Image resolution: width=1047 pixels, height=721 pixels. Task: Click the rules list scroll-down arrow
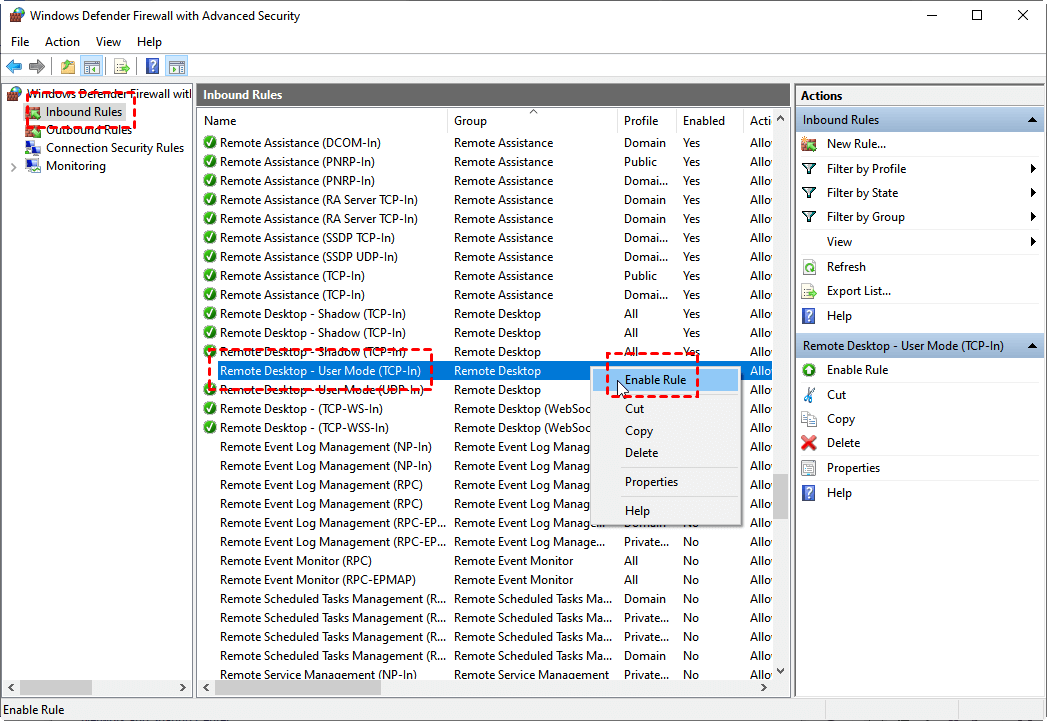(781, 671)
